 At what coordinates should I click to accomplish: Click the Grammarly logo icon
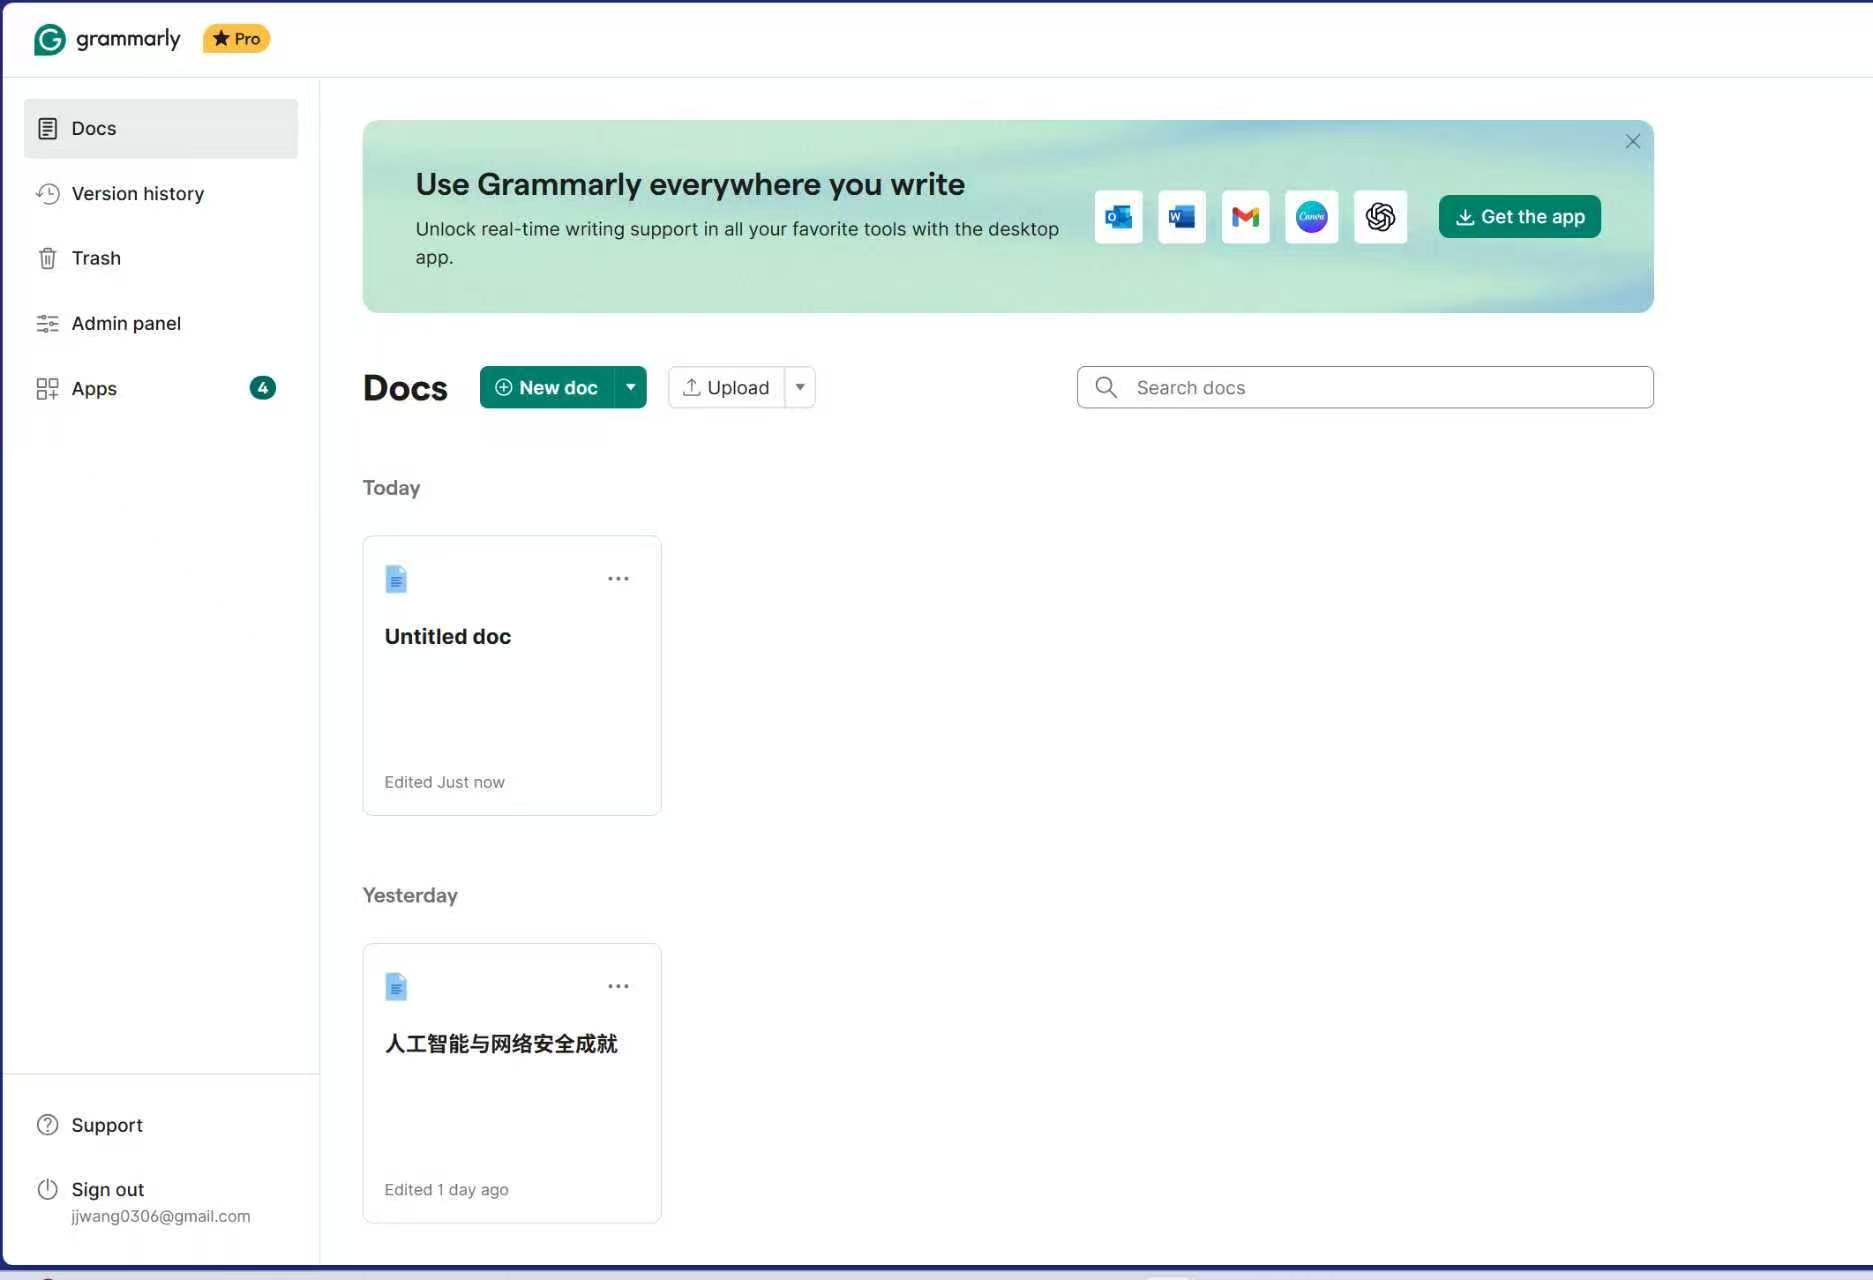[x=49, y=39]
